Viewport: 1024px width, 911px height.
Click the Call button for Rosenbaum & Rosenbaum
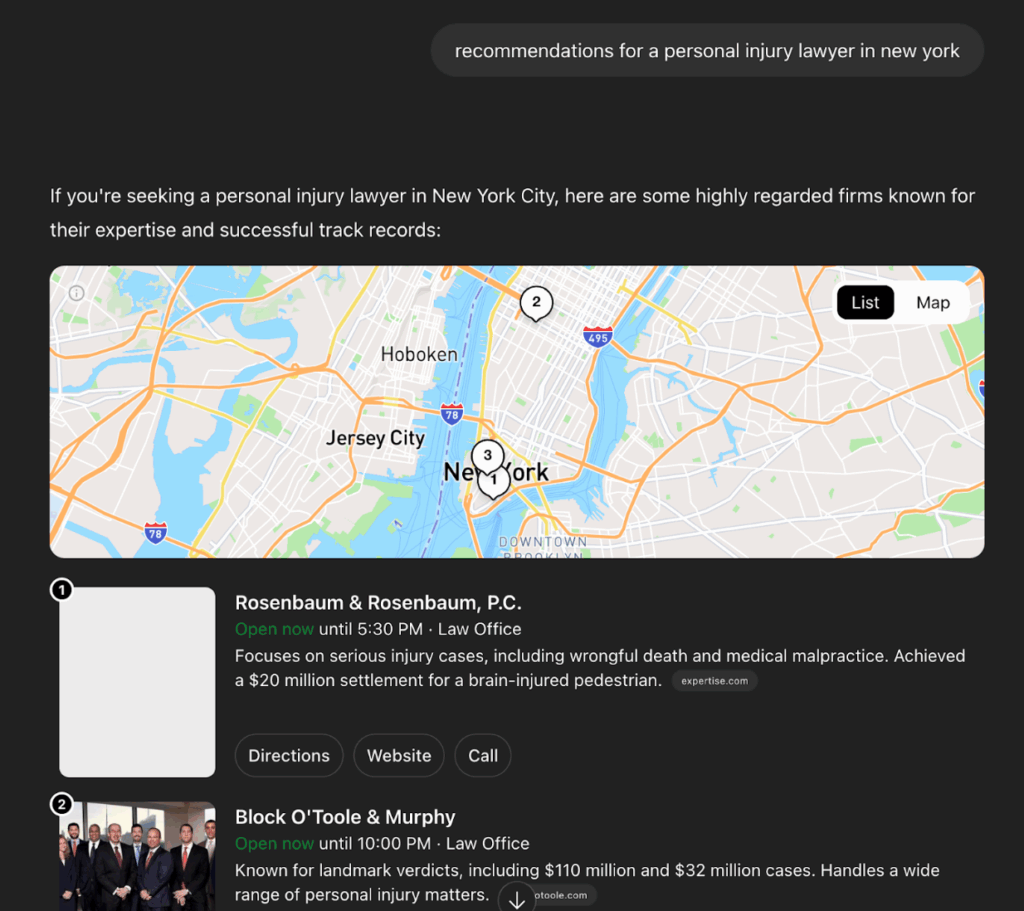pos(482,755)
